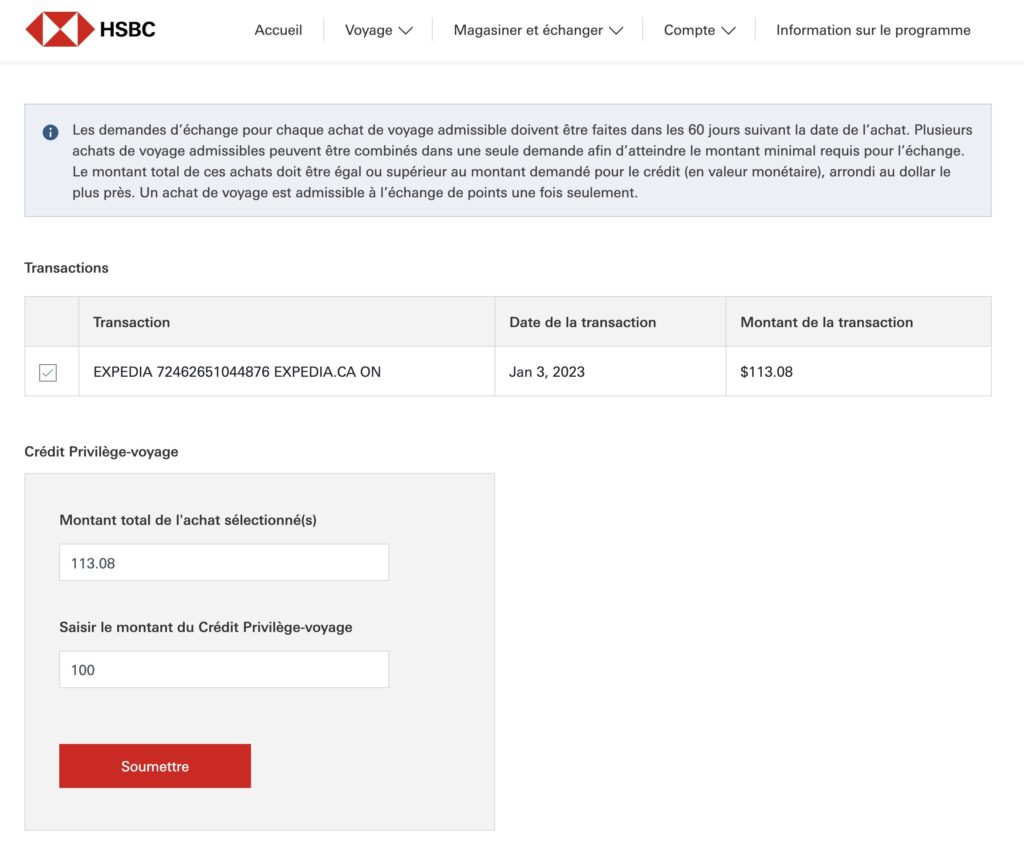
Task: Click the Montant de la transaction column header
Action: [x=825, y=322]
